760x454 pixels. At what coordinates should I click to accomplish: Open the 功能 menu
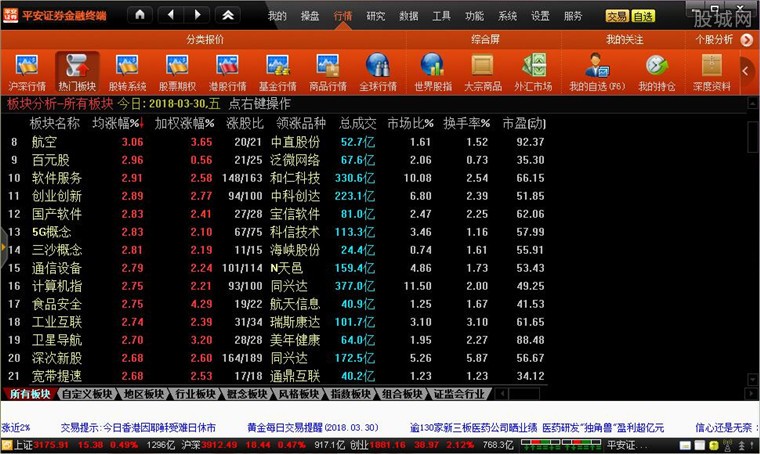coord(474,16)
